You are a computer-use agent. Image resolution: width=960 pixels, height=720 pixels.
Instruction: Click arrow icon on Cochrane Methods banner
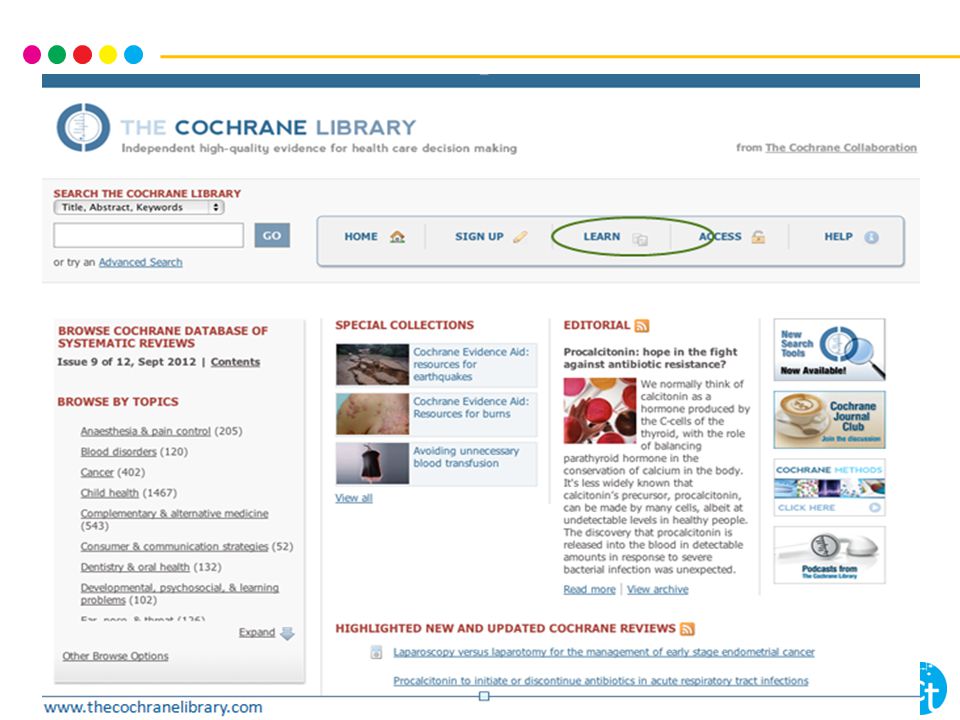[874, 508]
